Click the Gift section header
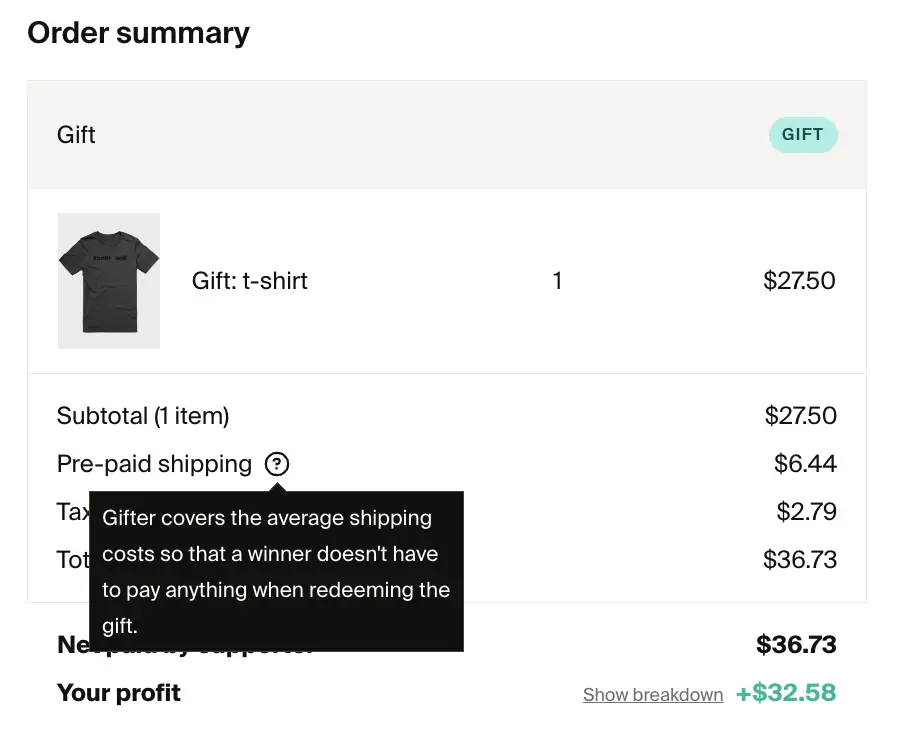 click(x=76, y=134)
